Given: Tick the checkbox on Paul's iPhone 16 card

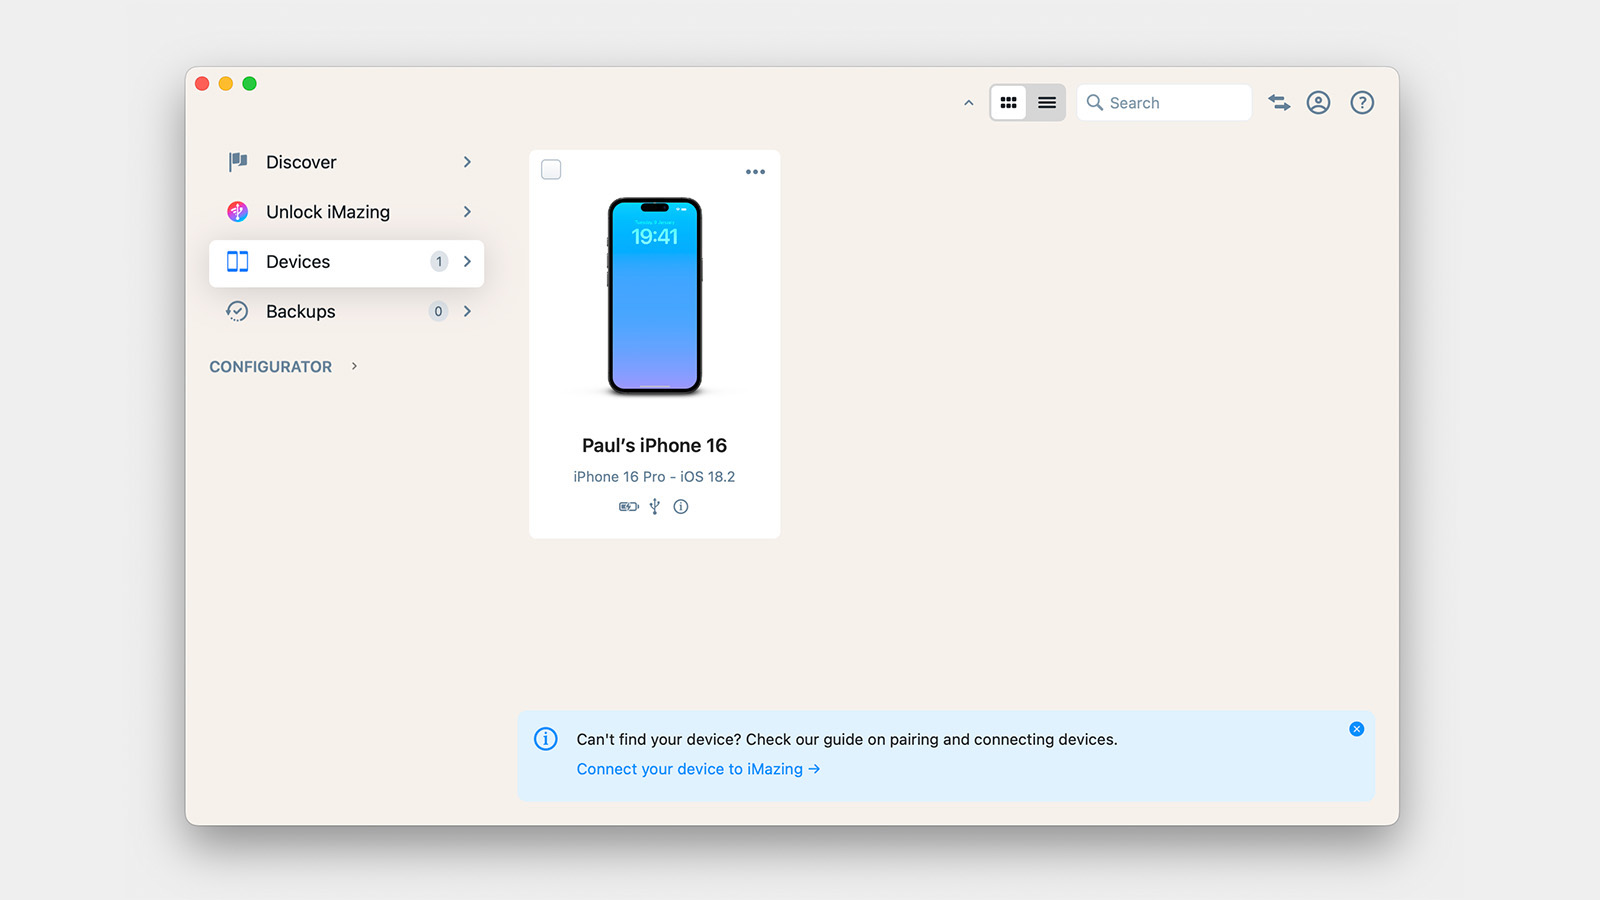Looking at the screenshot, I should coord(551,170).
